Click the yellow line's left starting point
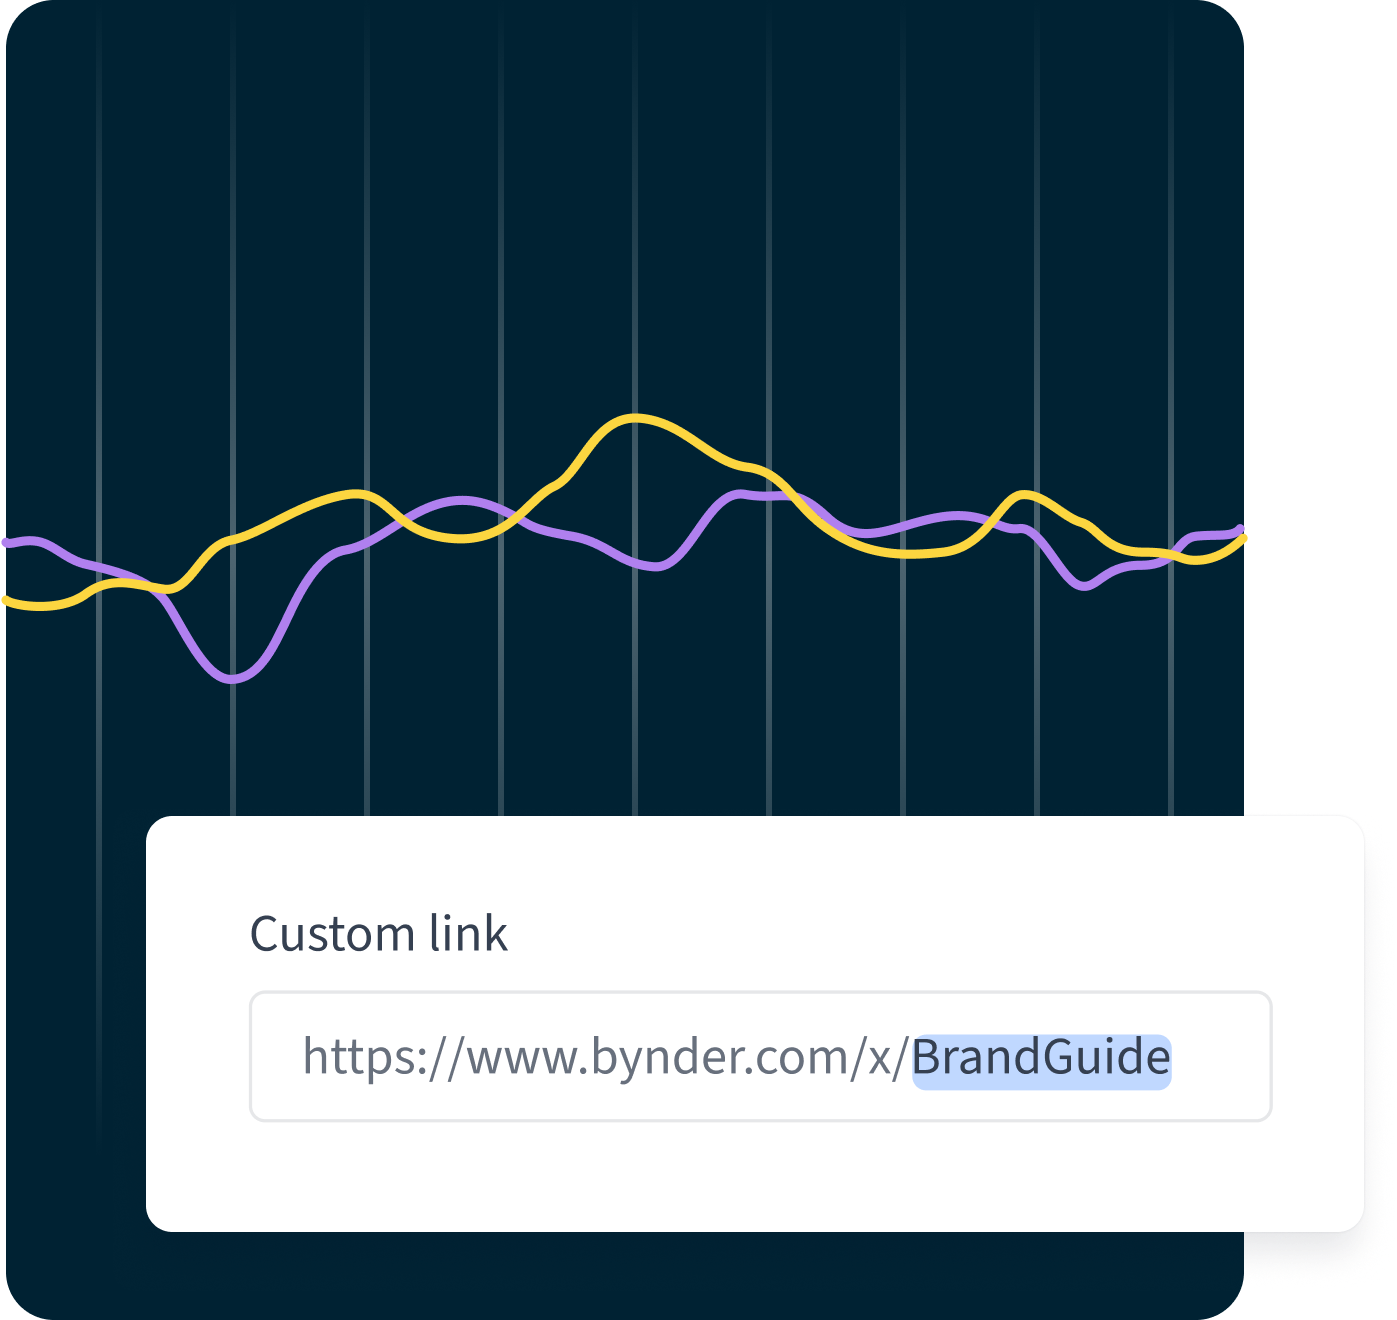This screenshot has width=1397, height=1320. pos(8,600)
